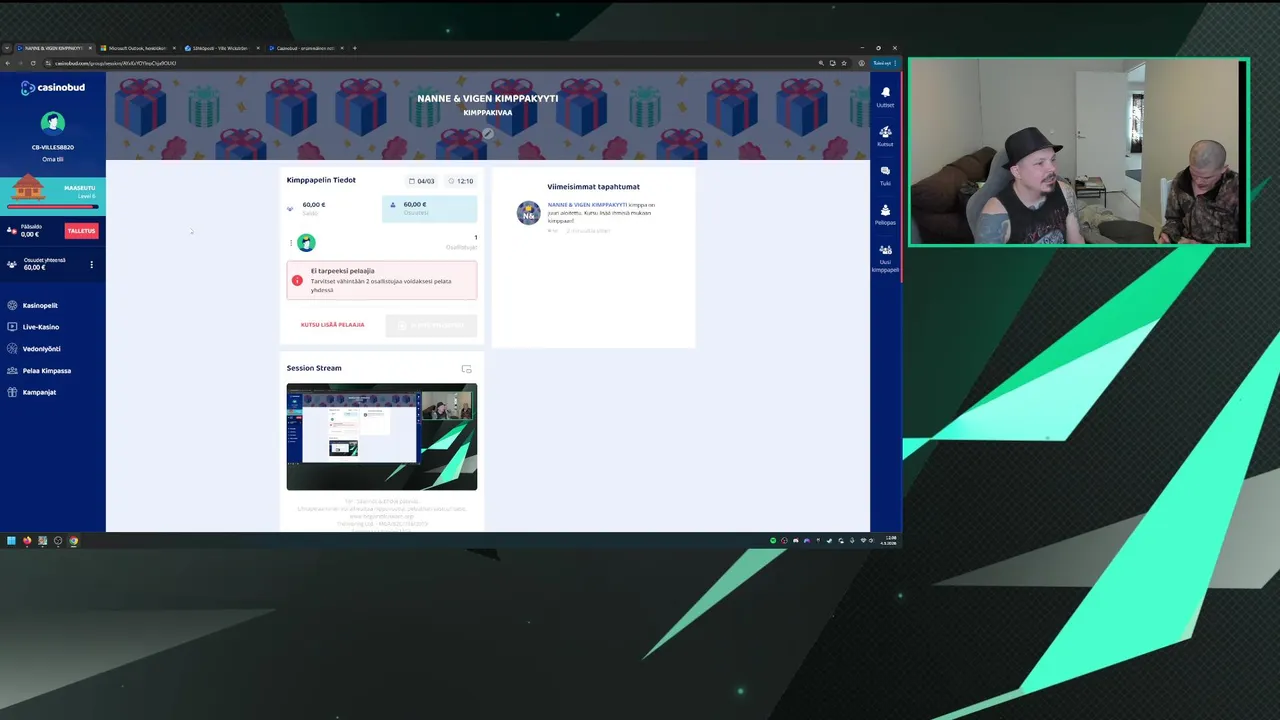Pop out the Session Stream window
The width and height of the screenshot is (1280, 720).
[466, 369]
